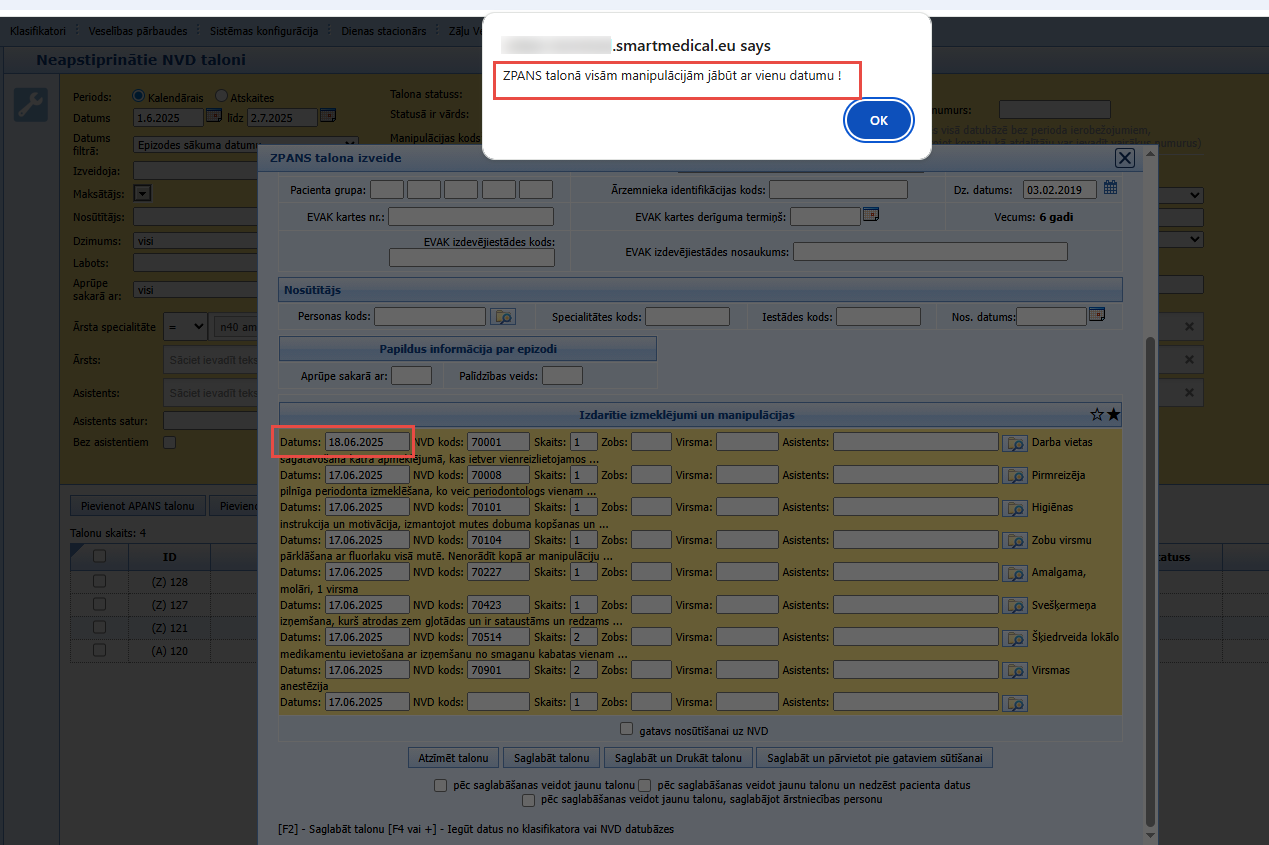
Task: Select the Atskaites period radio button
Action: 222,96
